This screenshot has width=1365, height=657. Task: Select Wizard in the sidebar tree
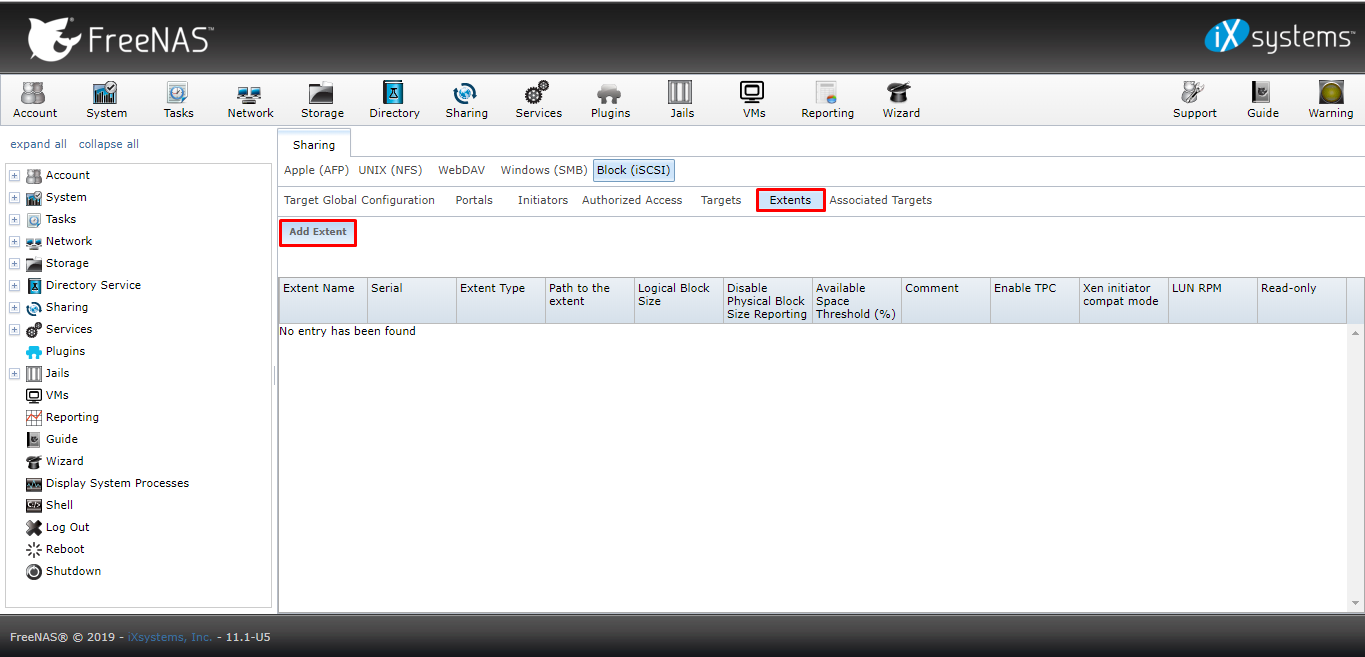point(64,461)
